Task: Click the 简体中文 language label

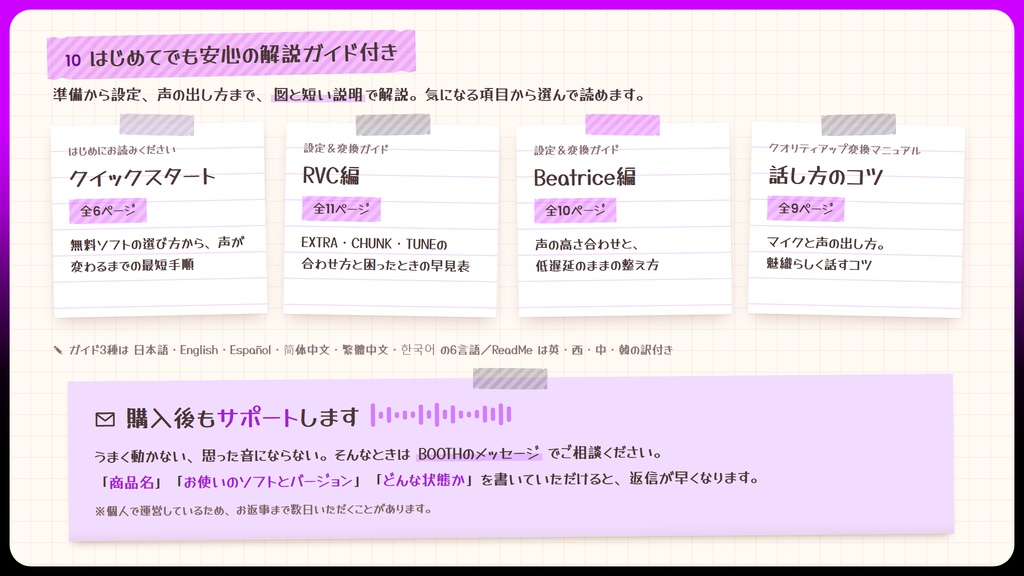Action: (307, 350)
